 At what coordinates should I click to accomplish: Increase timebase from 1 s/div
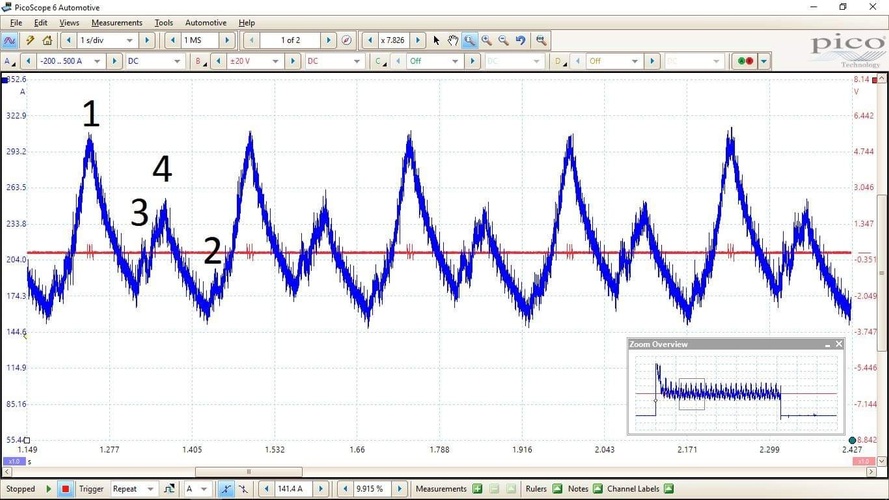(x=147, y=40)
